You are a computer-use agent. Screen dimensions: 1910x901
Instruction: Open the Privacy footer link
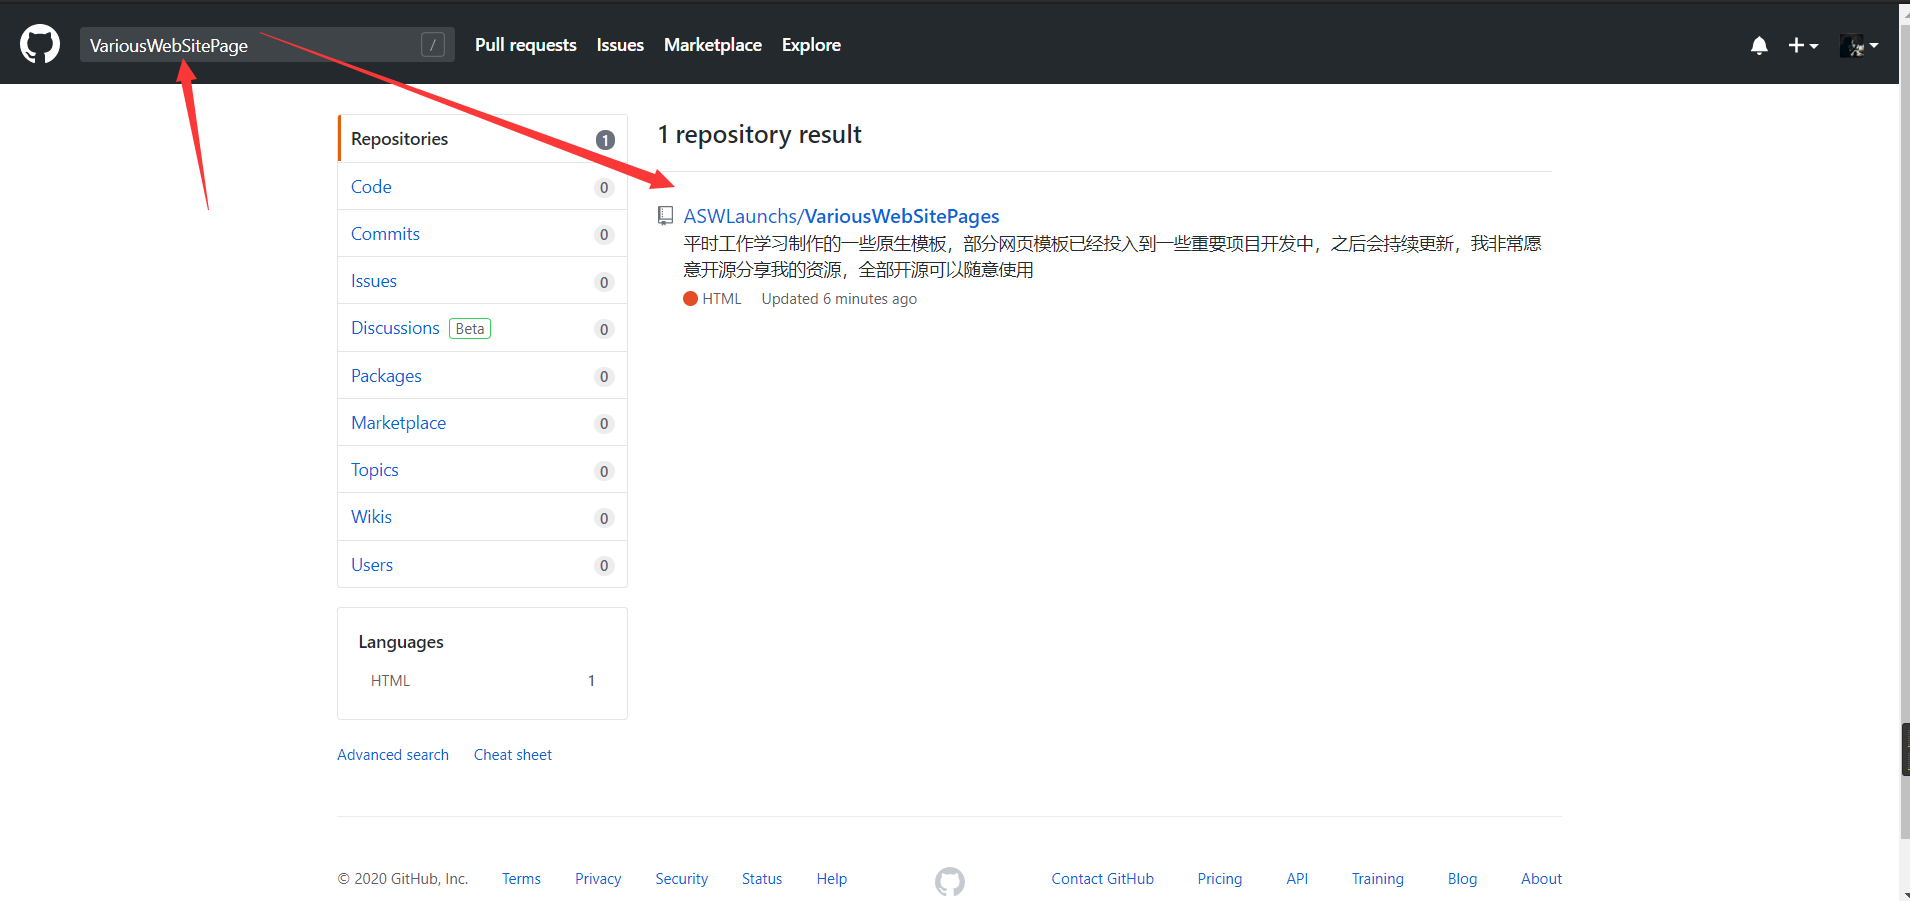[598, 879]
